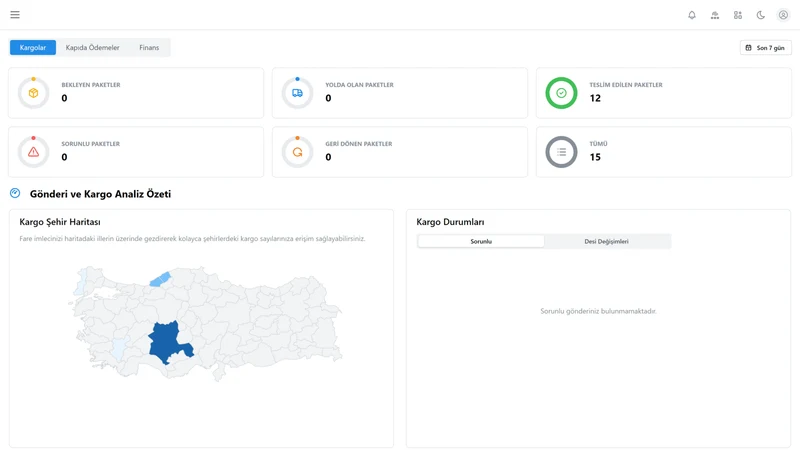Click the yellow box icon for Bekleyen Paketler
This screenshot has height=450, width=800.
pyautogui.click(x=33, y=93)
